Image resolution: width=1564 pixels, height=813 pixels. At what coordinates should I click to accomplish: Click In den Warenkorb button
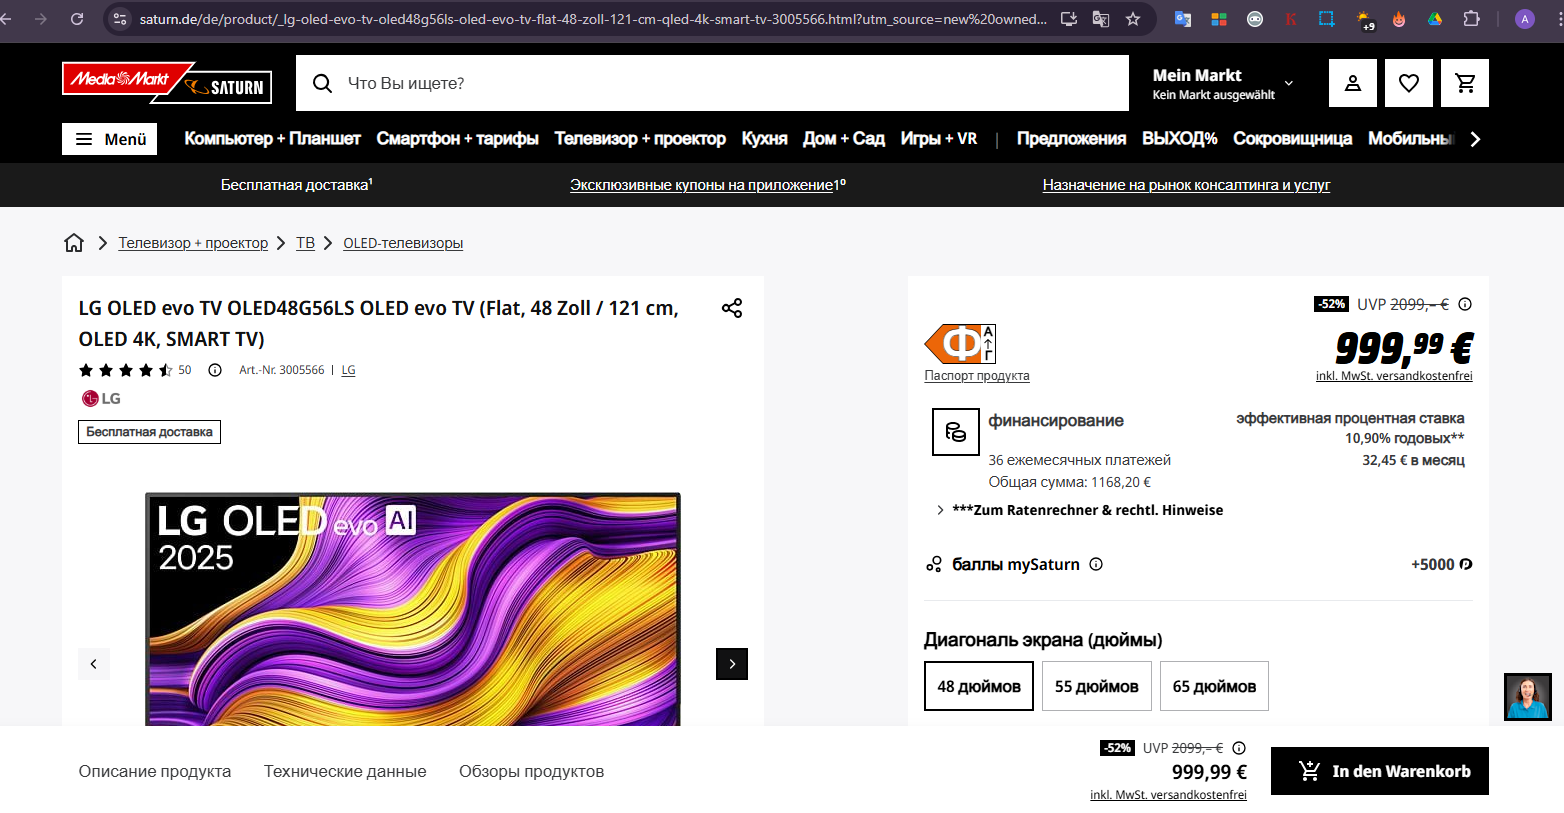[x=1379, y=771]
